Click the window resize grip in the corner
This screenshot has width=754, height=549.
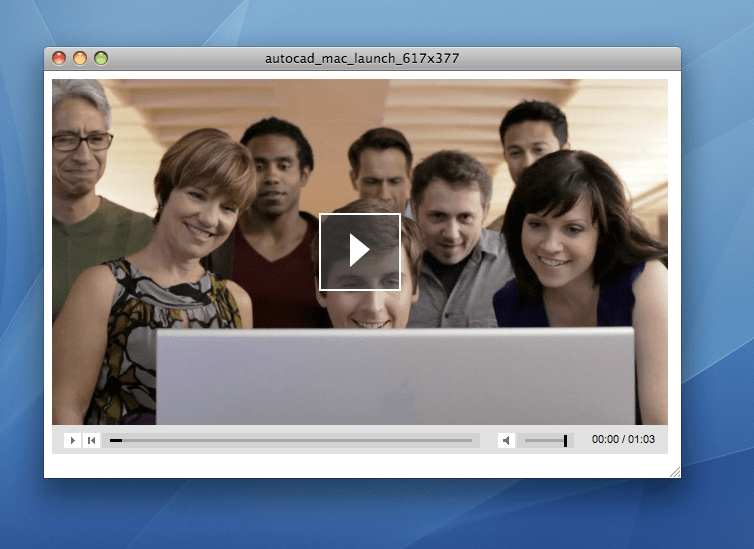point(675,472)
